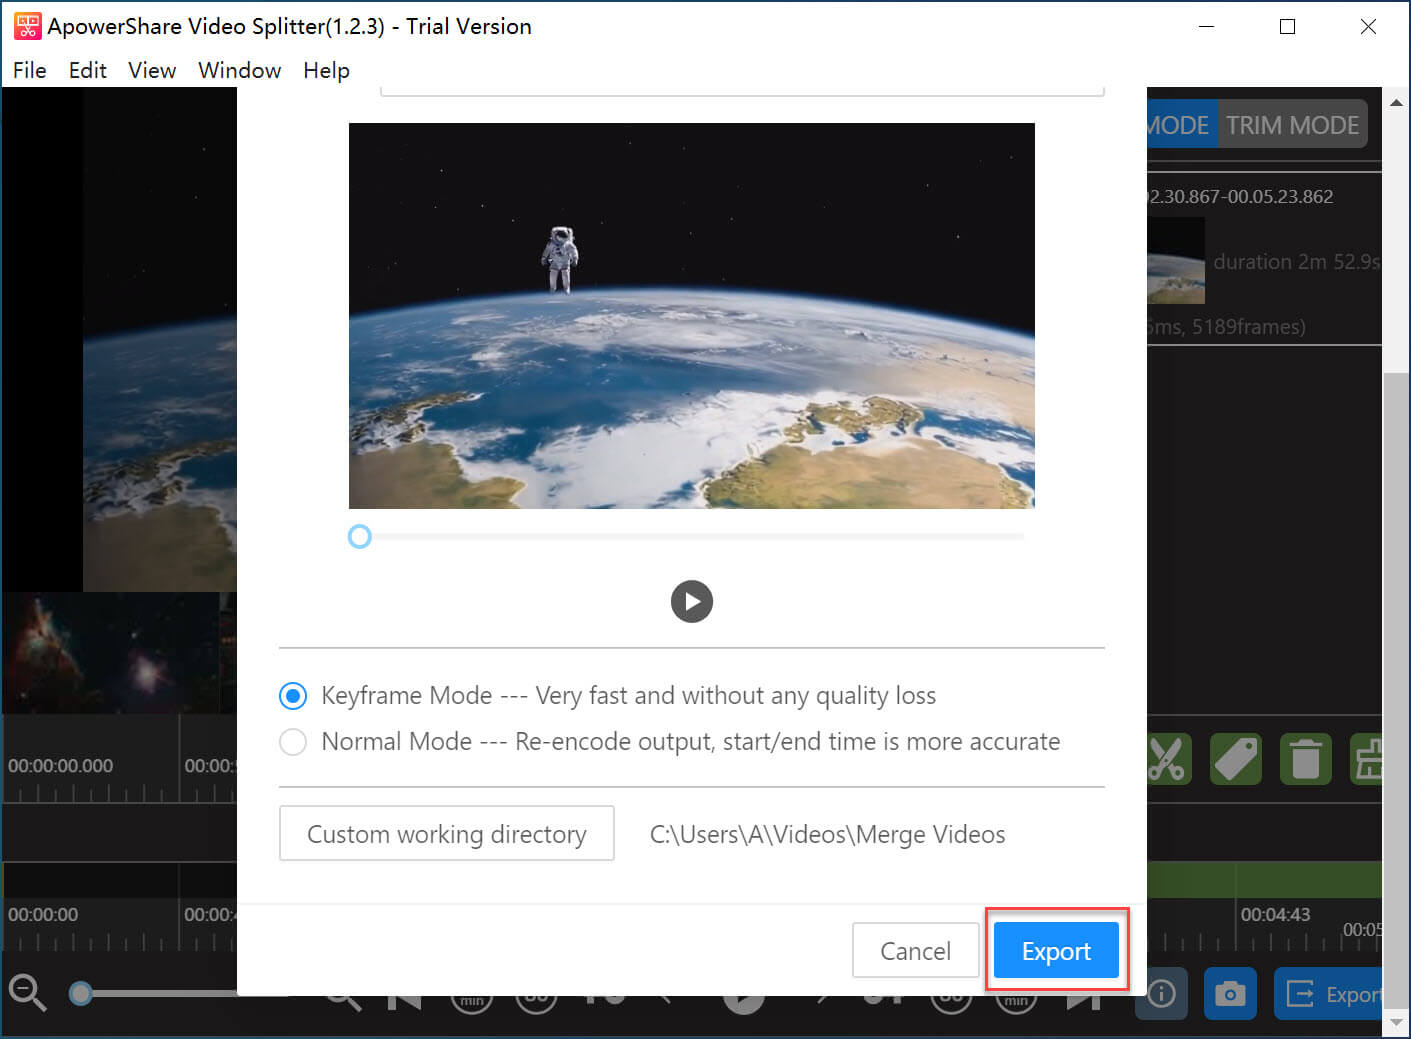Select Normal Mode re-encode radio option
Screen dimensions: 1411x1039
293,742
